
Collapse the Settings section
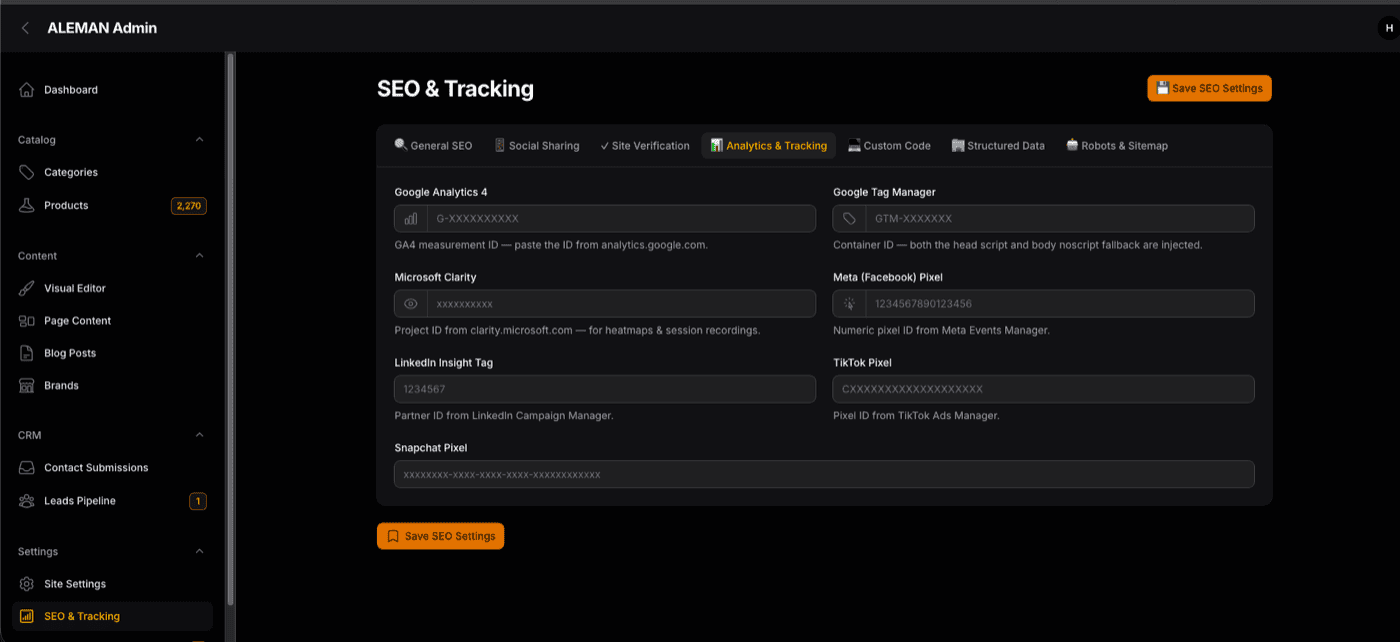(x=199, y=551)
